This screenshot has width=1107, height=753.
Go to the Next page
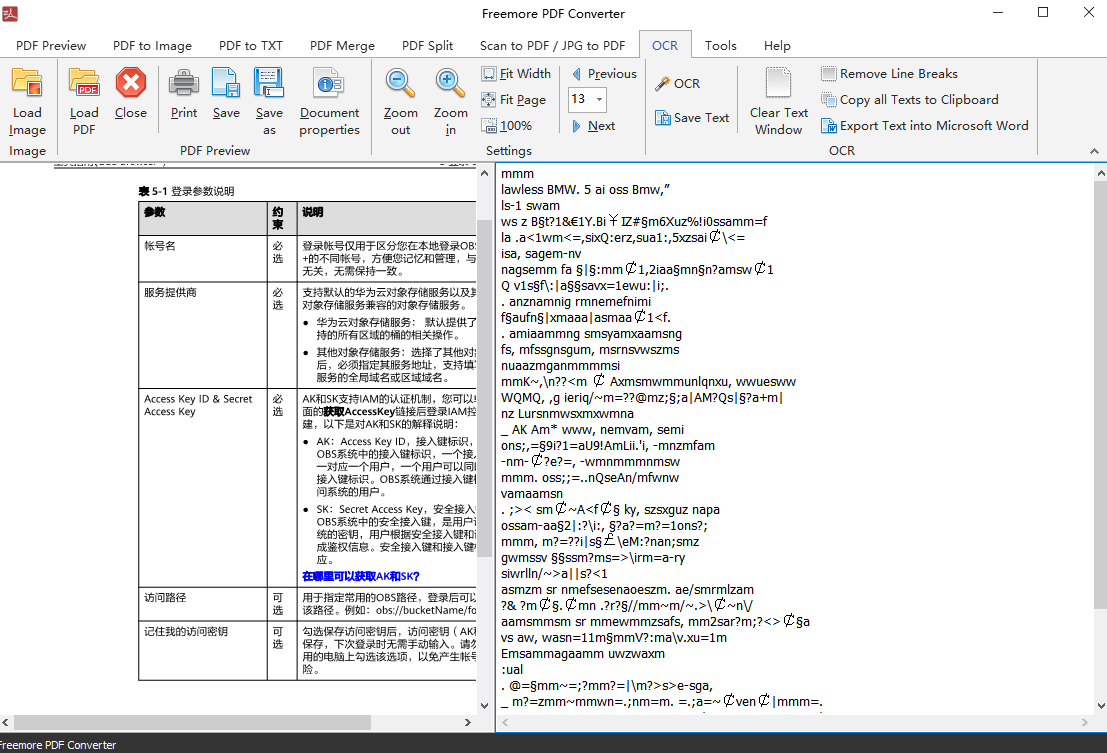click(593, 126)
